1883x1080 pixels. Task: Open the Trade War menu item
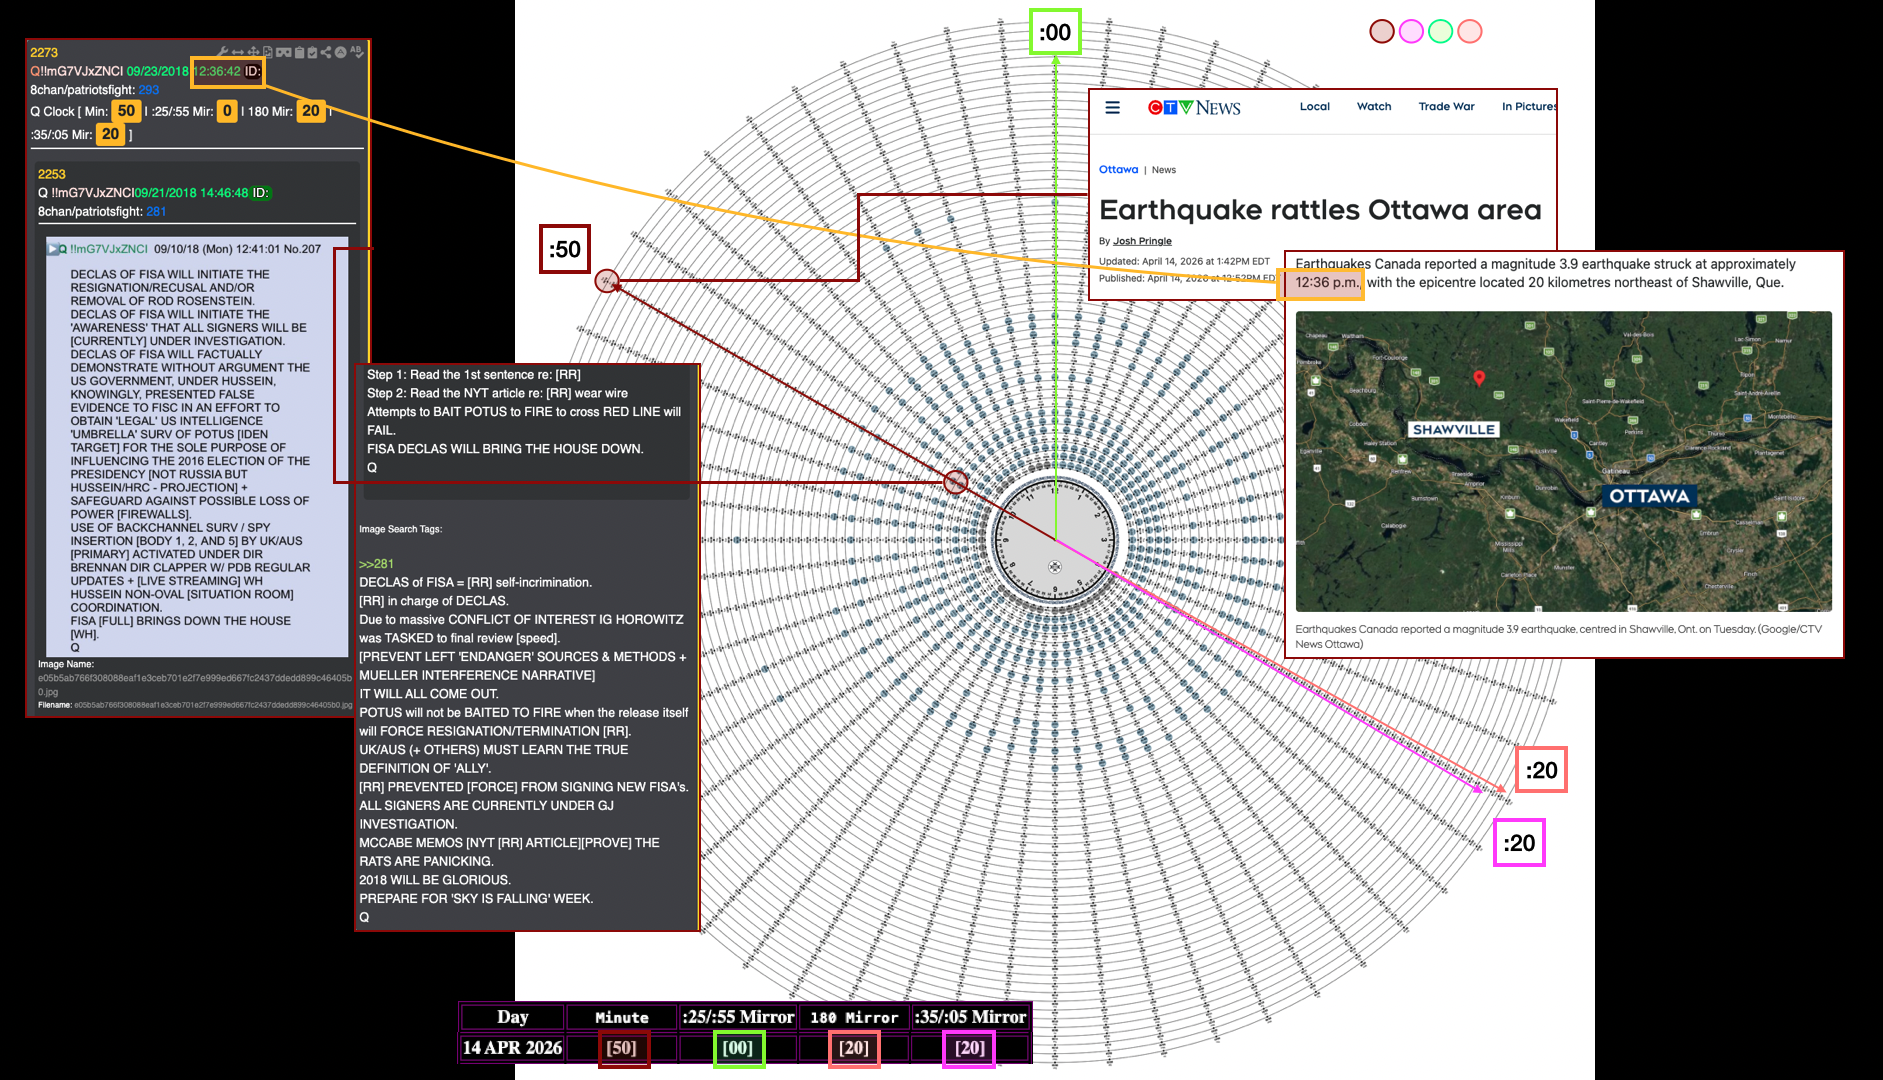[1446, 106]
